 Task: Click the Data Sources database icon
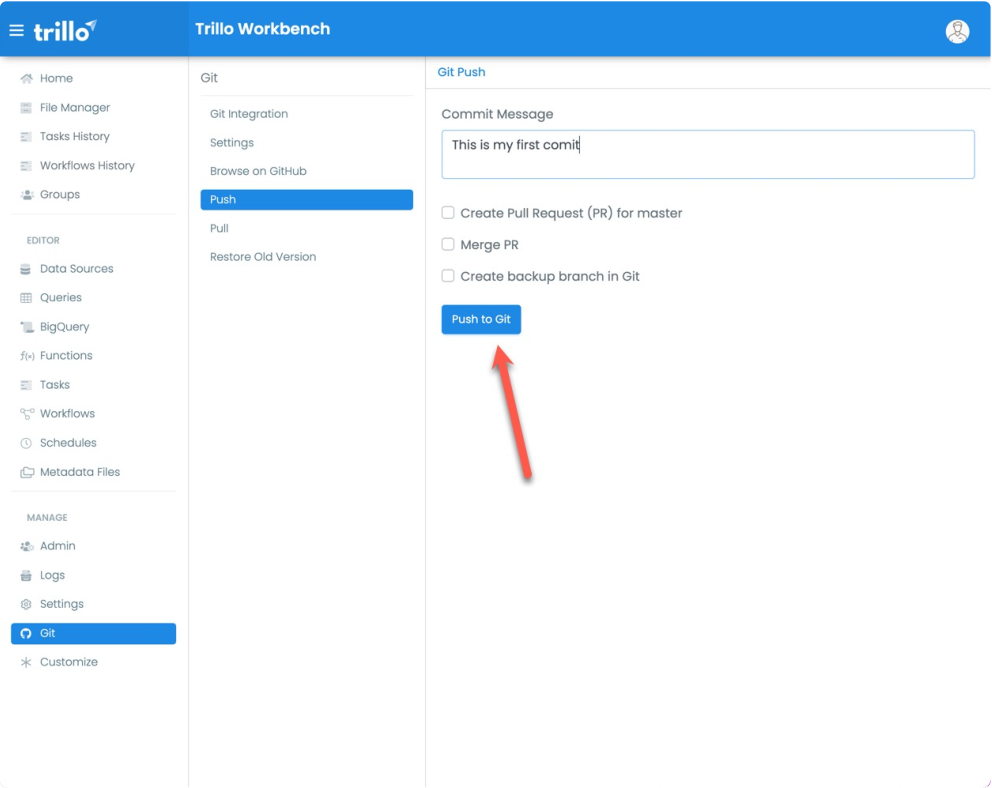point(25,269)
